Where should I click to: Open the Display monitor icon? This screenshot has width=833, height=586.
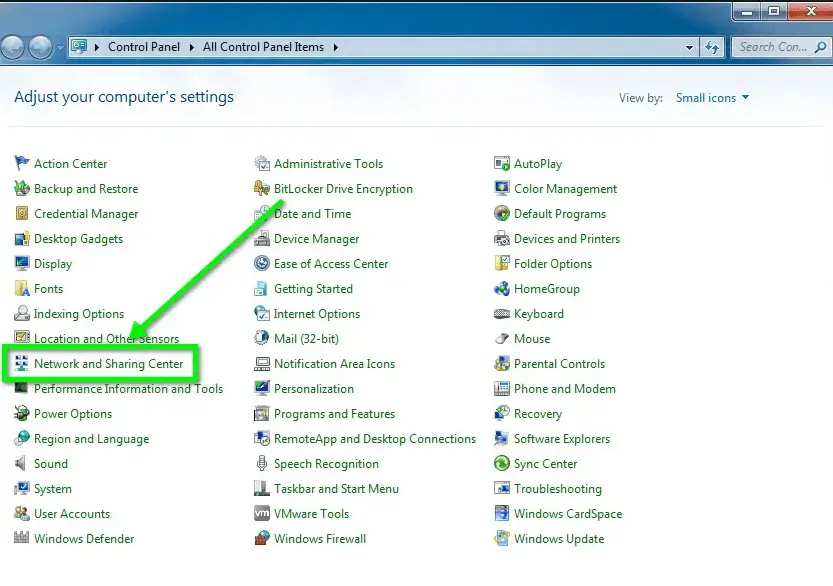pyautogui.click(x=22, y=263)
